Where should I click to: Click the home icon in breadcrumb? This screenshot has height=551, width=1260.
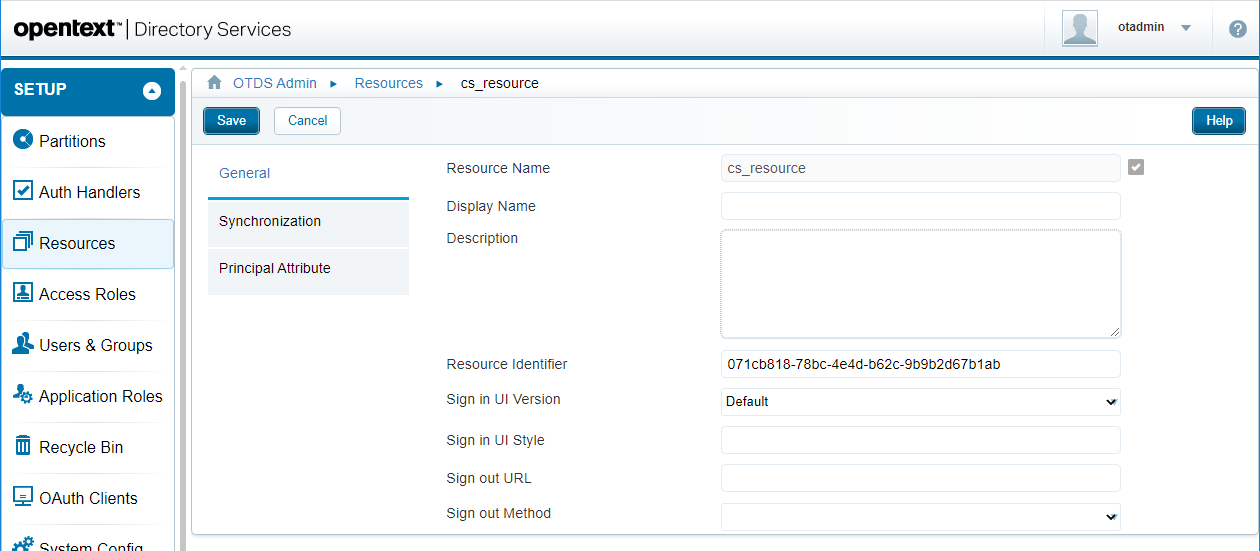(x=214, y=83)
